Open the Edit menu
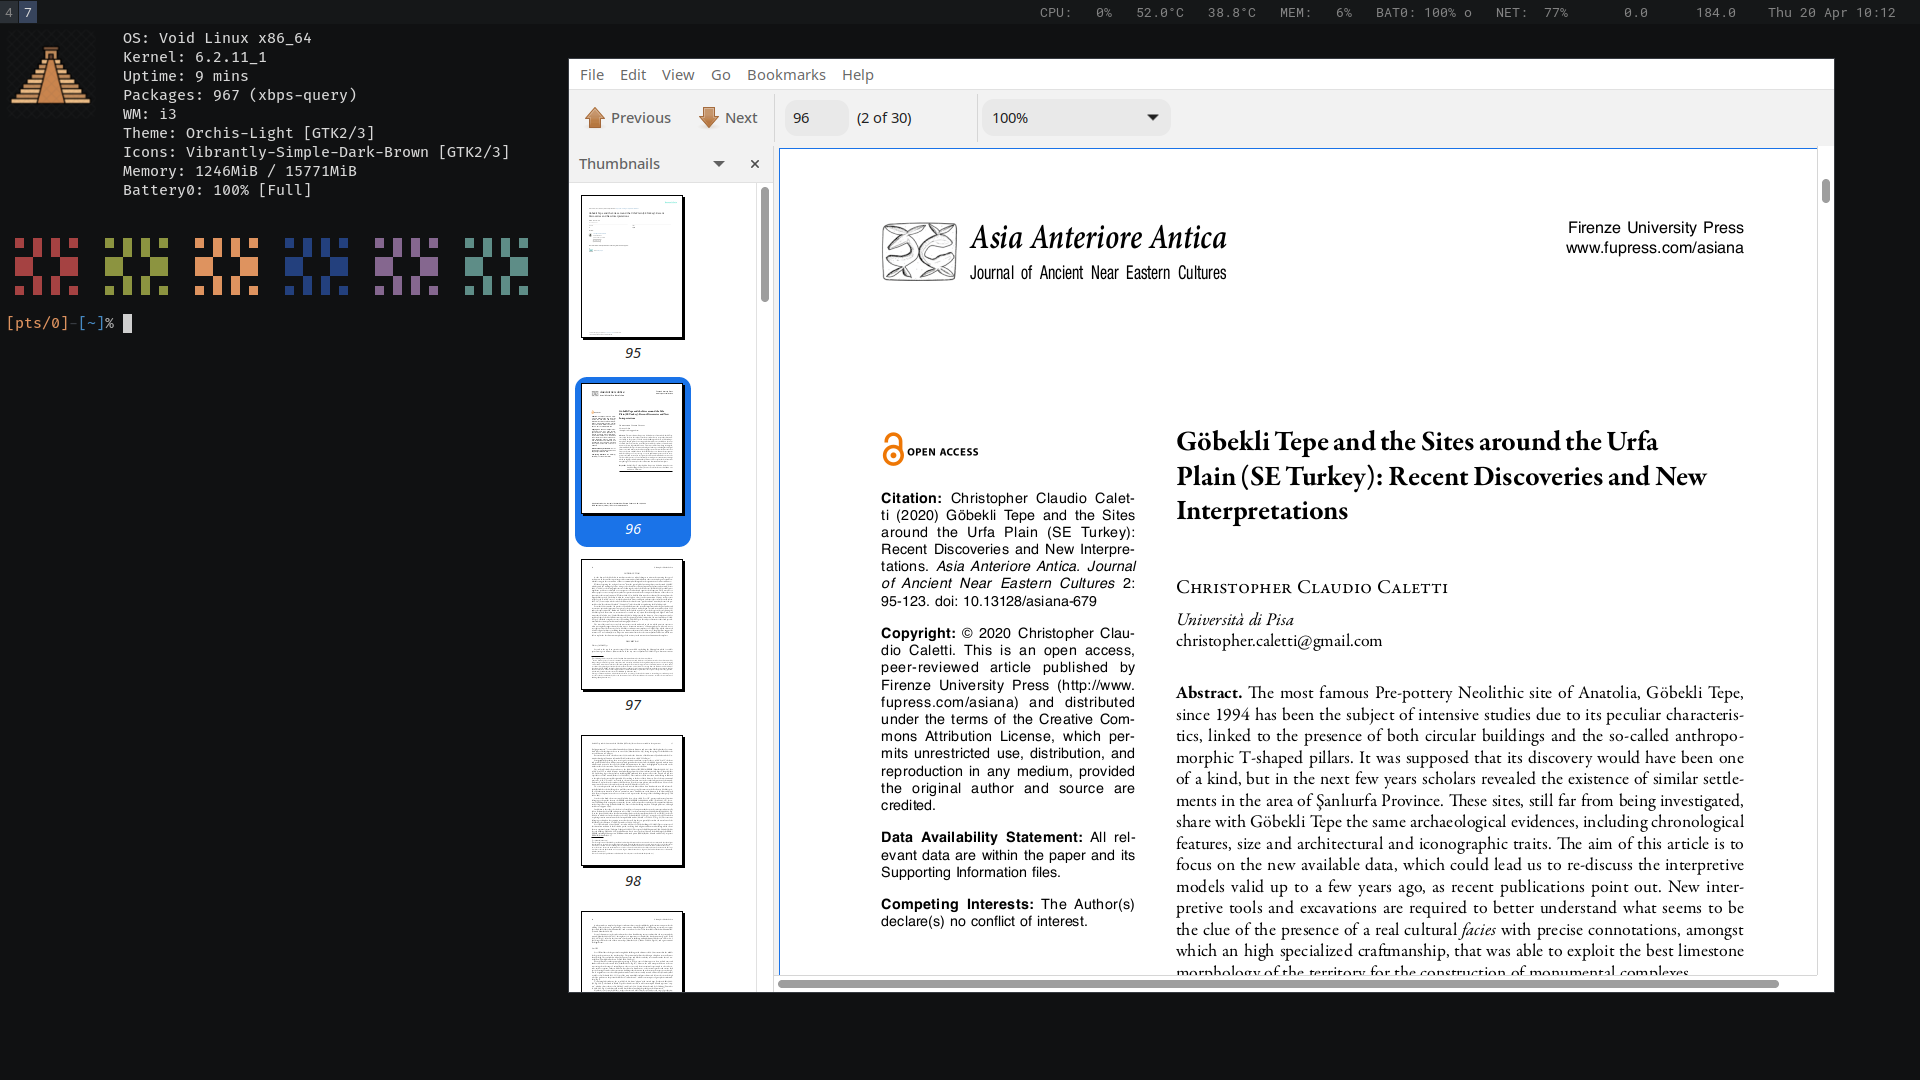1920x1080 pixels. pos(633,75)
